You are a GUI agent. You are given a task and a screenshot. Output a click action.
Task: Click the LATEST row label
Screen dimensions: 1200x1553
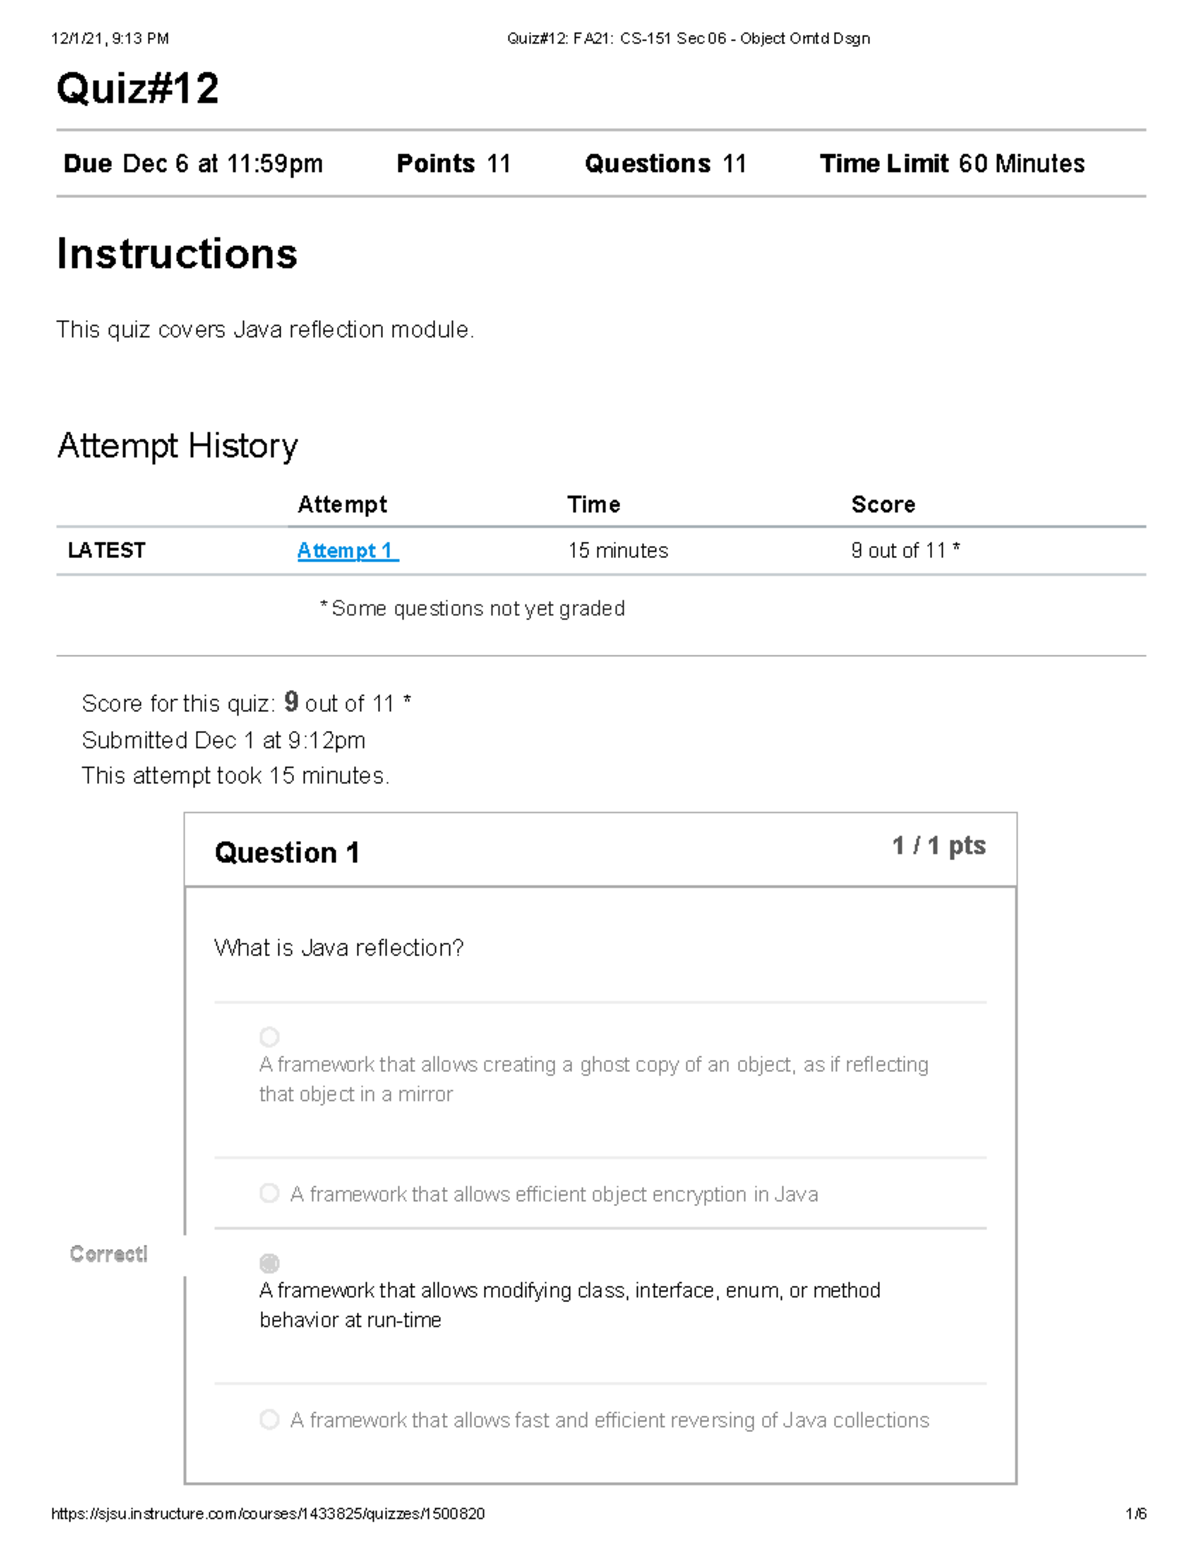click(x=106, y=550)
